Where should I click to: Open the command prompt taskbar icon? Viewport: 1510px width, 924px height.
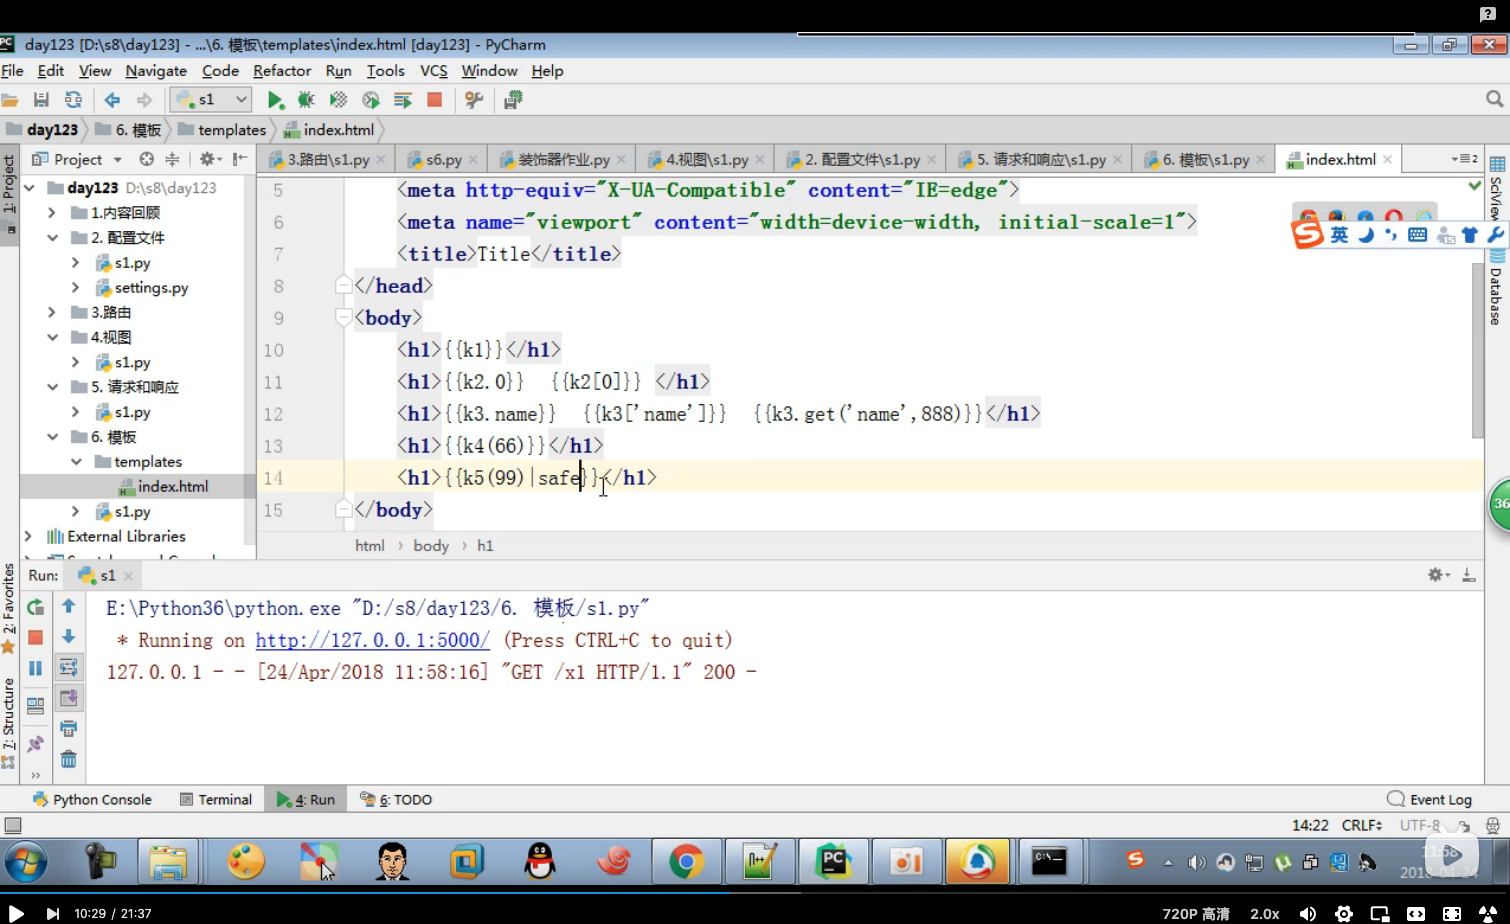click(1049, 860)
